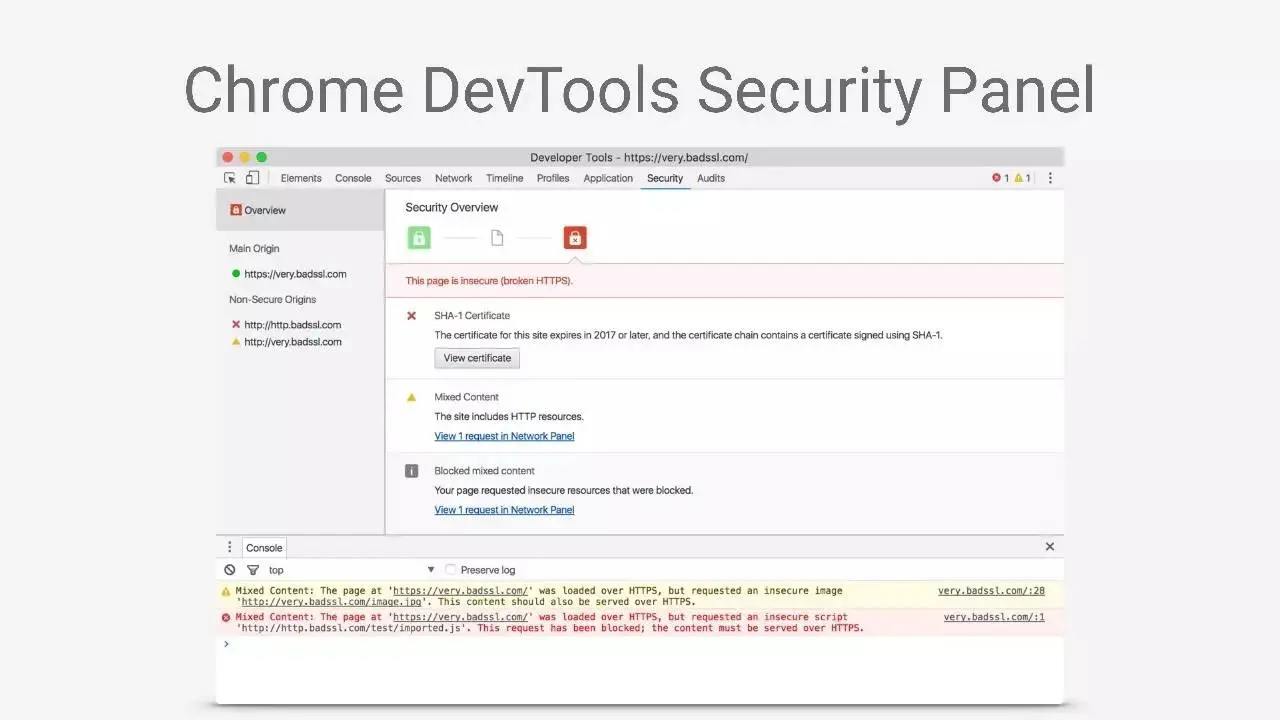
Task: Switch to the Console tab
Action: [x=353, y=178]
